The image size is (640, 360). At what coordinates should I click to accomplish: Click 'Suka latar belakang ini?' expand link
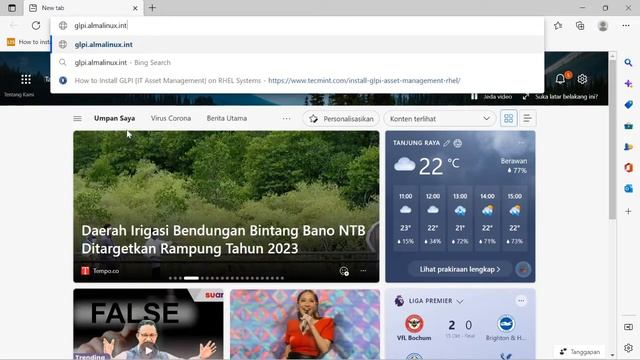tap(560, 96)
